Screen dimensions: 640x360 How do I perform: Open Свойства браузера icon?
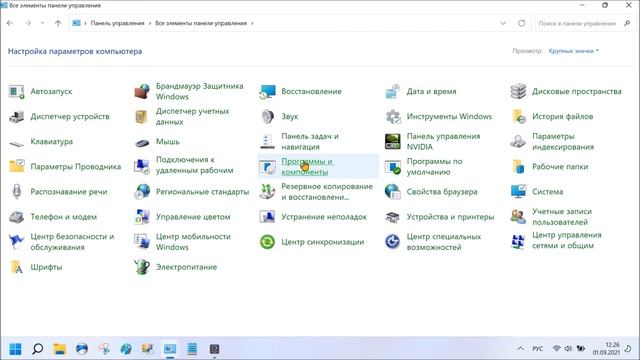393,191
